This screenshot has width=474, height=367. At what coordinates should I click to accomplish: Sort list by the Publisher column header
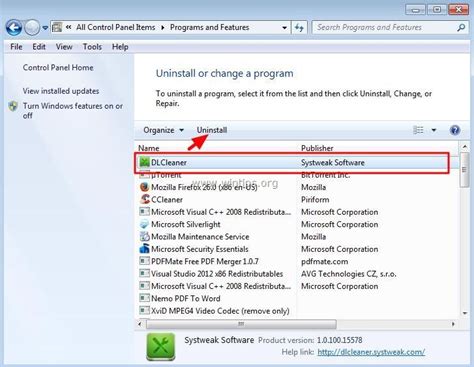[317, 148]
